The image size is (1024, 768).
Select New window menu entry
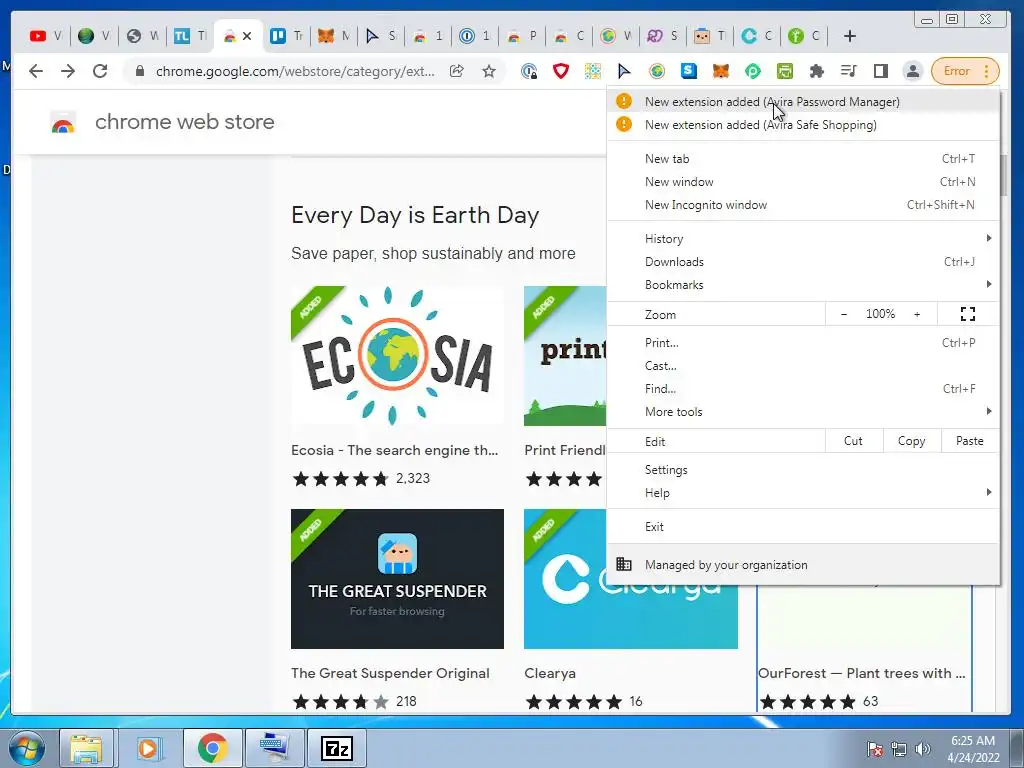(803, 182)
